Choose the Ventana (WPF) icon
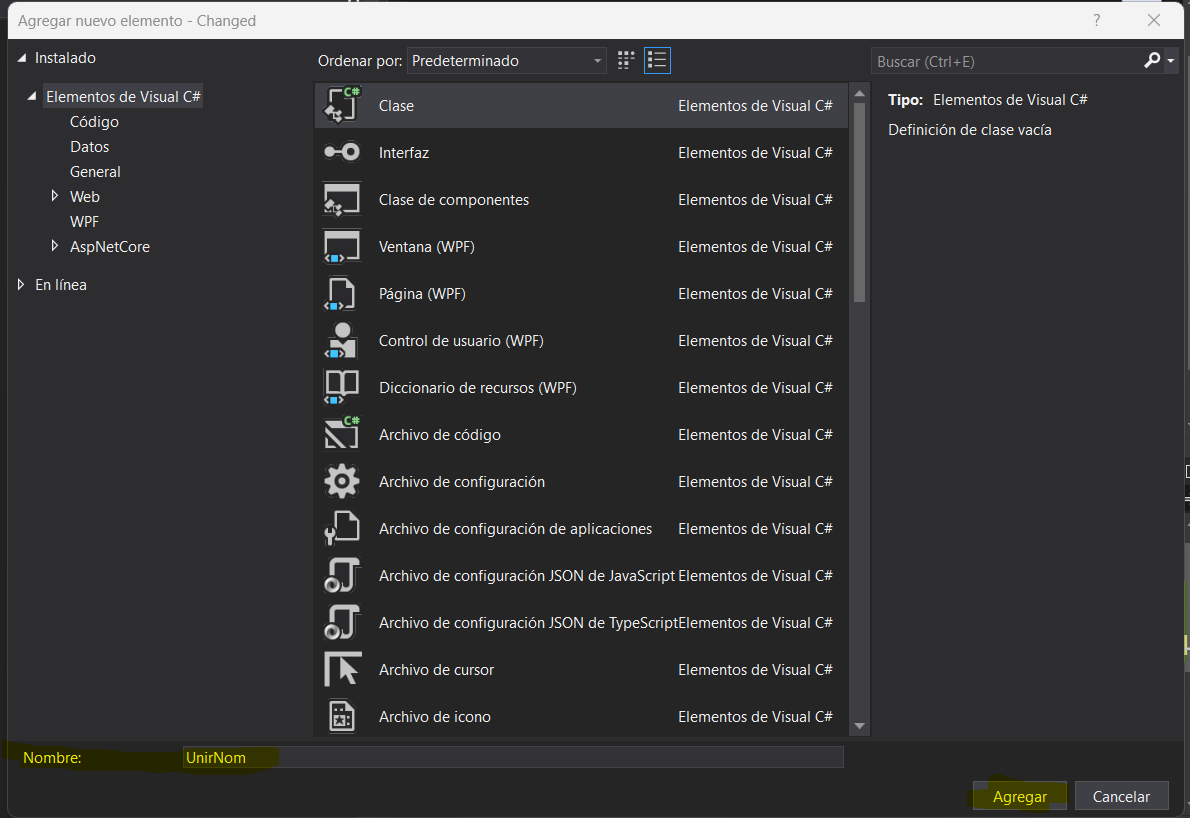This screenshot has width=1190, height=818. (x=342, y=247)
